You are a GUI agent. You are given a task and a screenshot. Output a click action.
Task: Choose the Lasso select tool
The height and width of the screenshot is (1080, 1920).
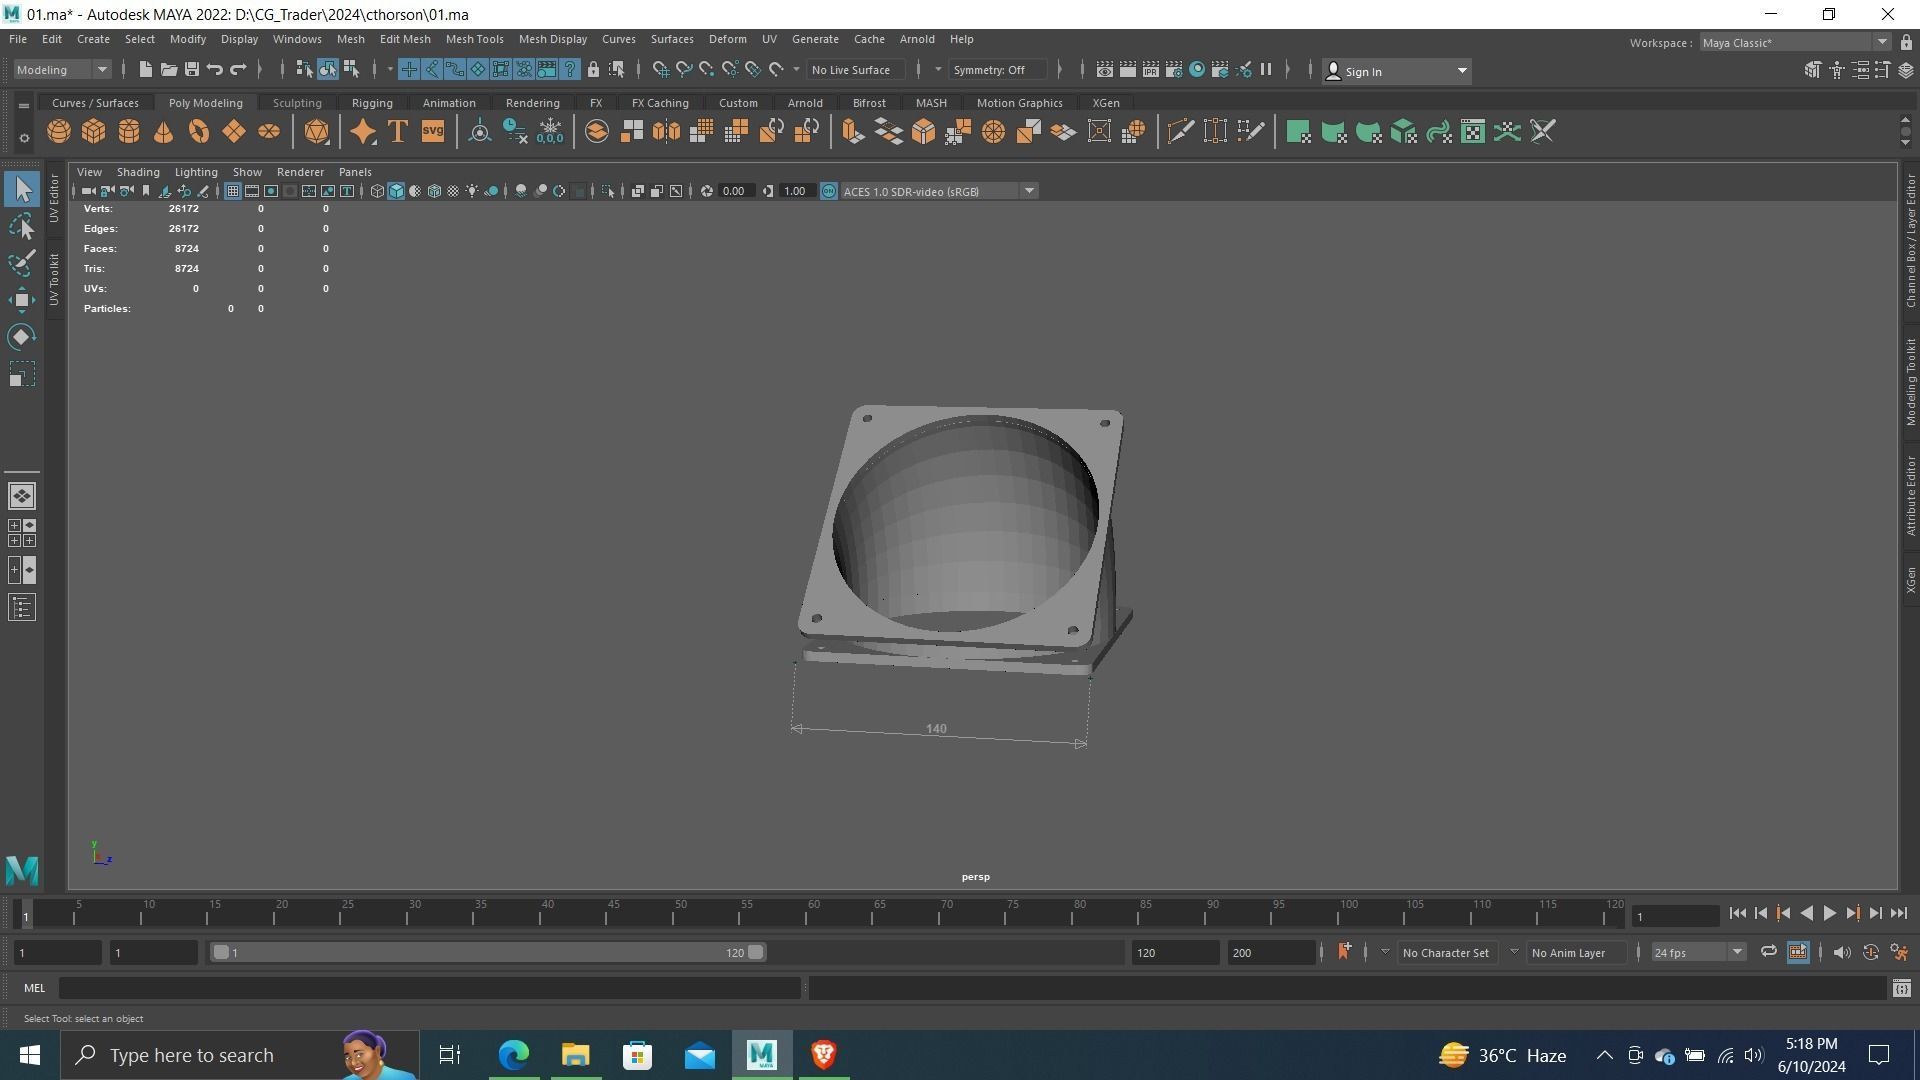tap(22, 227)
